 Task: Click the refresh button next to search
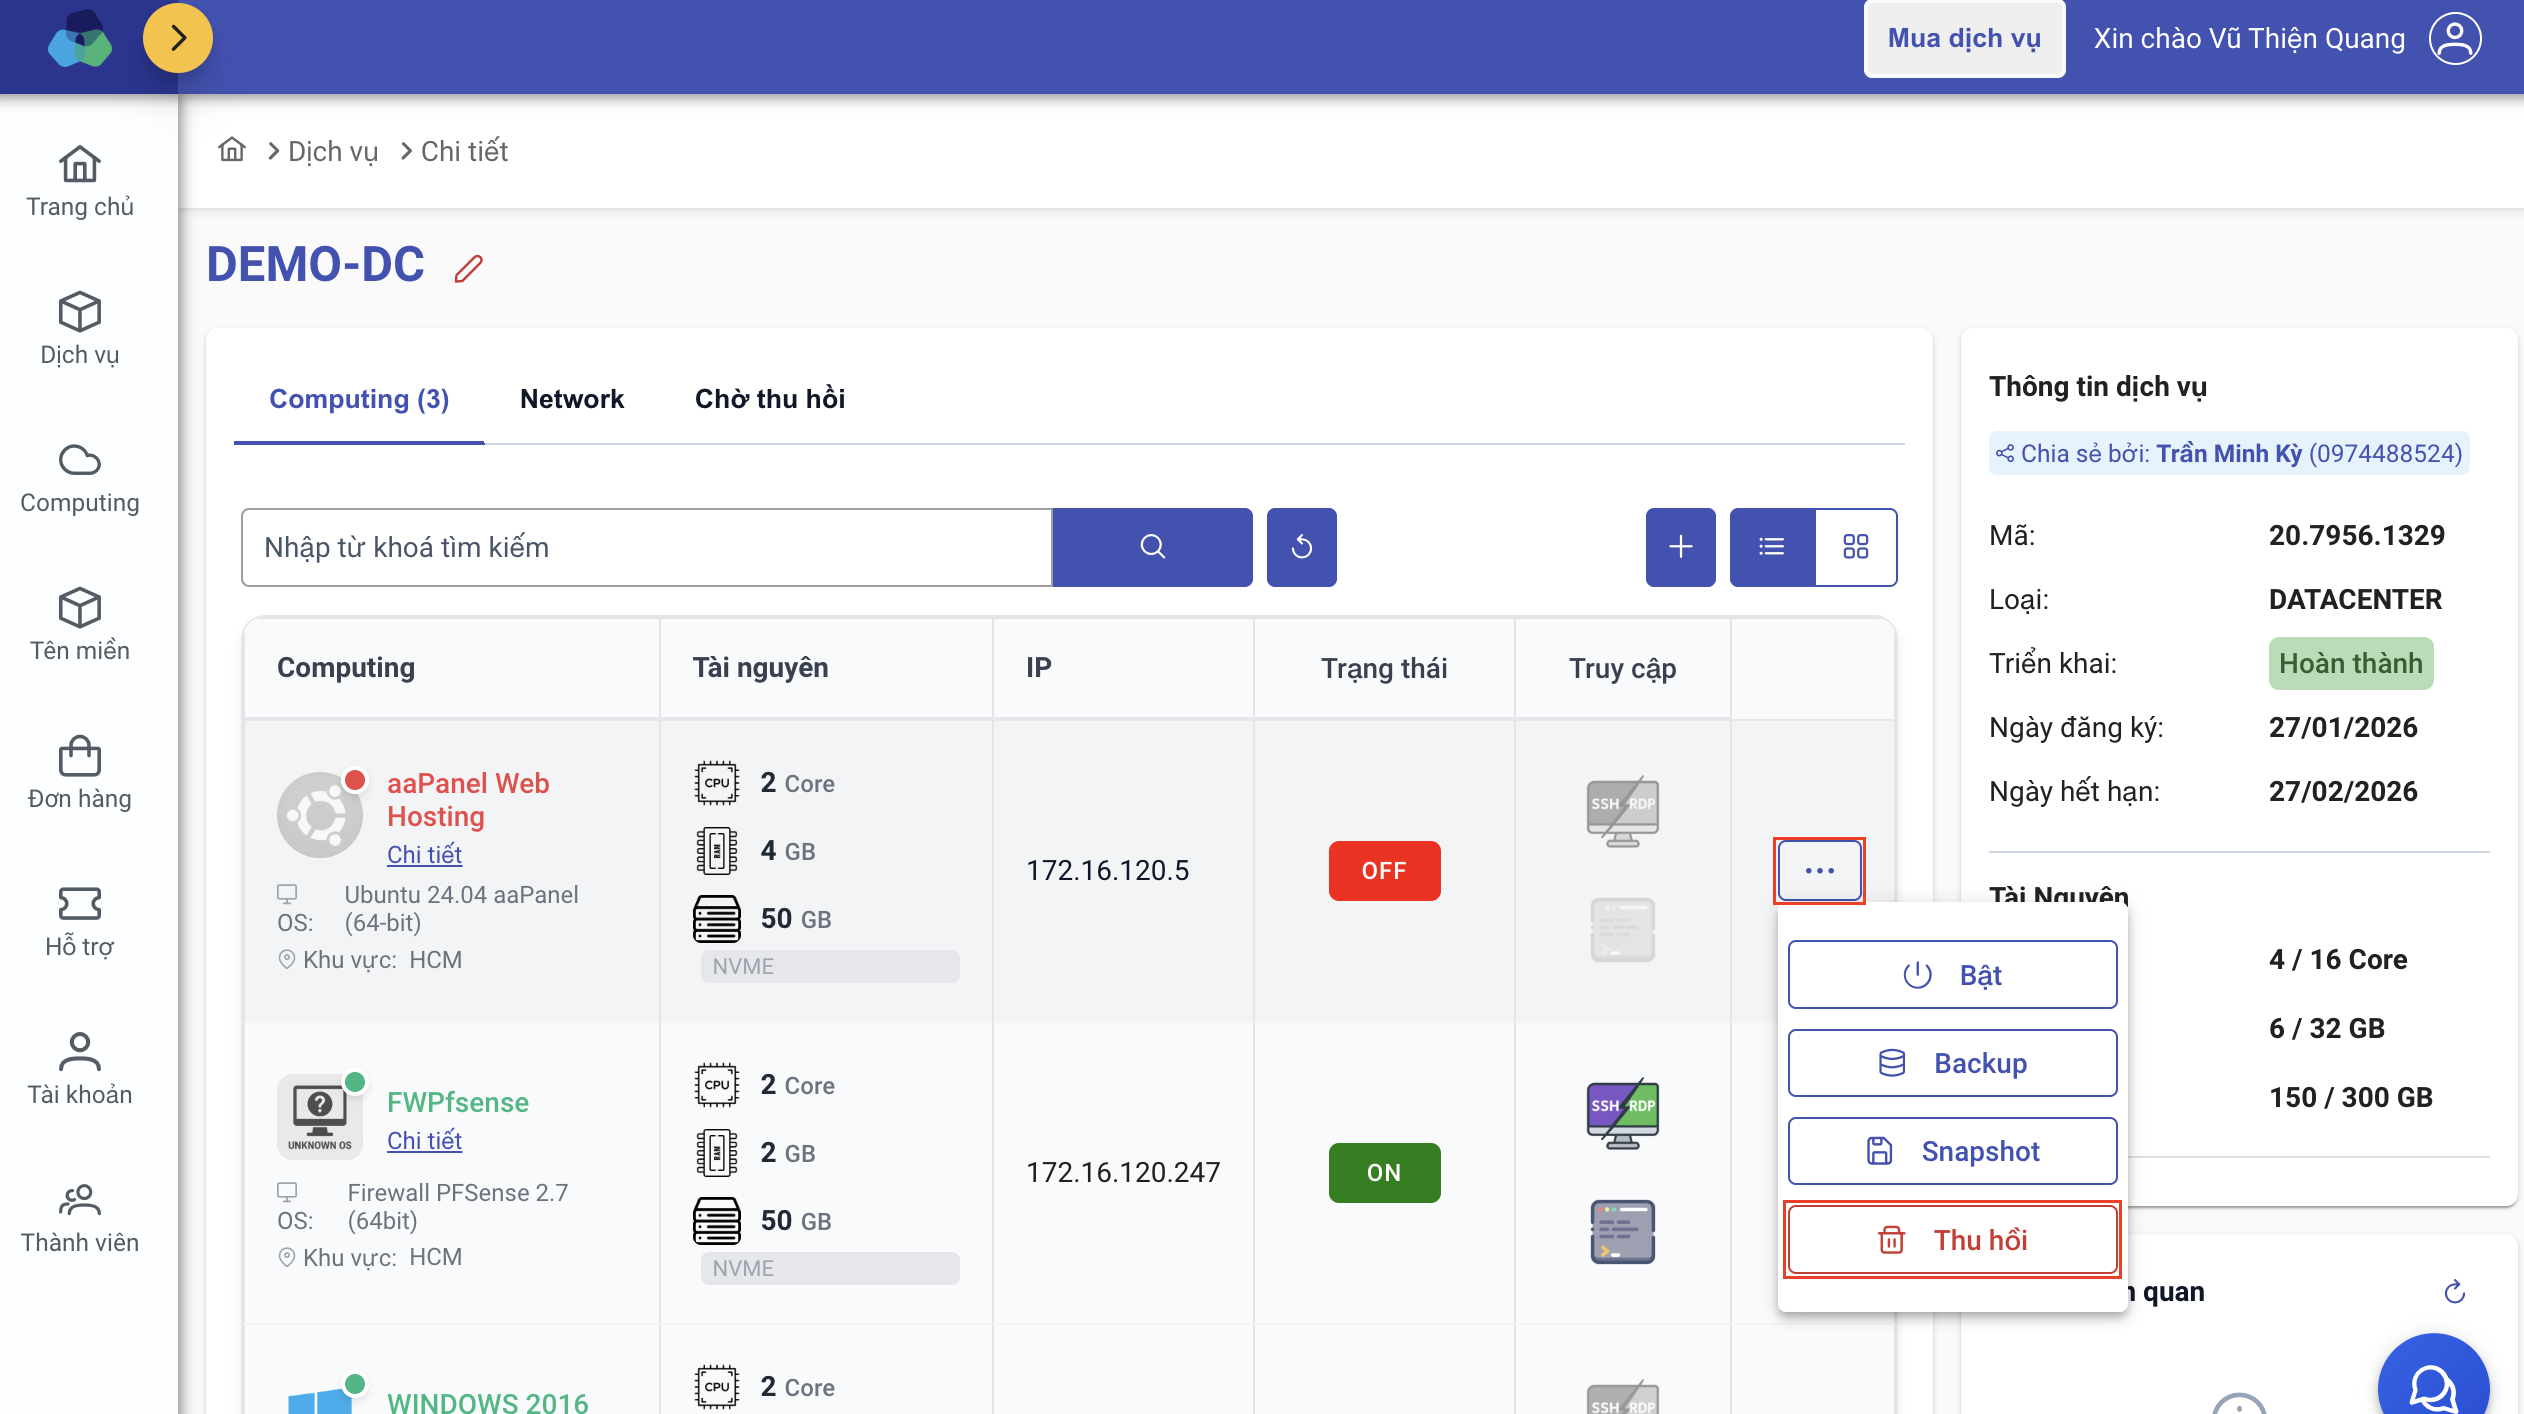[1301, 547]
